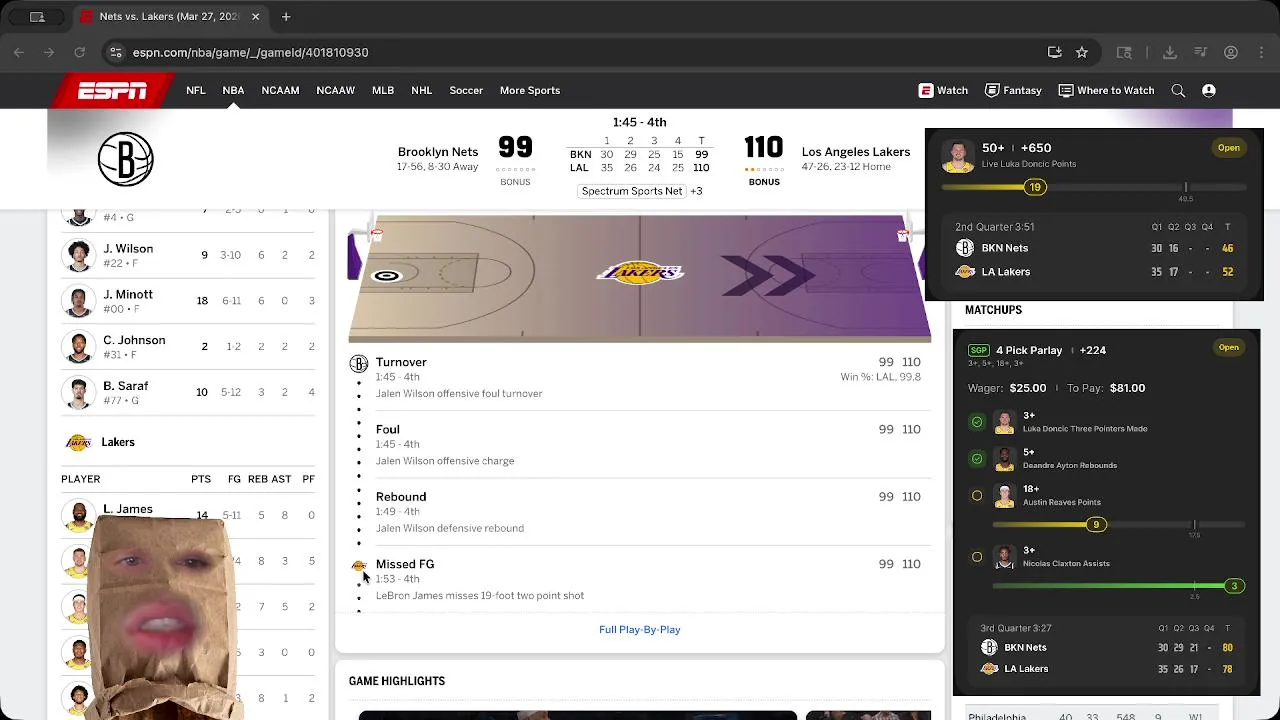Select J. Wilson player name
The width and height of the screenshot is (1280, 720).
click(128, 249)
